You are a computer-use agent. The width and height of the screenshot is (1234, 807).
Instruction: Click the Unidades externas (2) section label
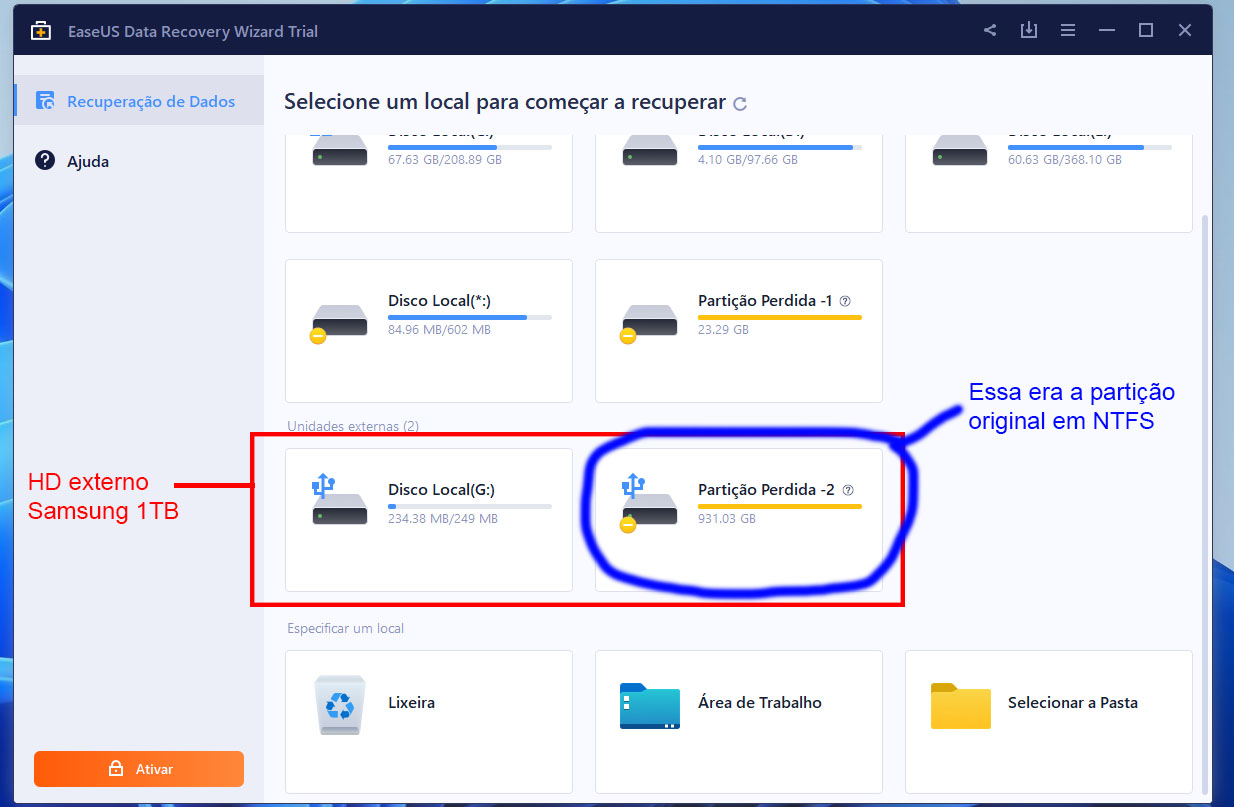[353, 426]
